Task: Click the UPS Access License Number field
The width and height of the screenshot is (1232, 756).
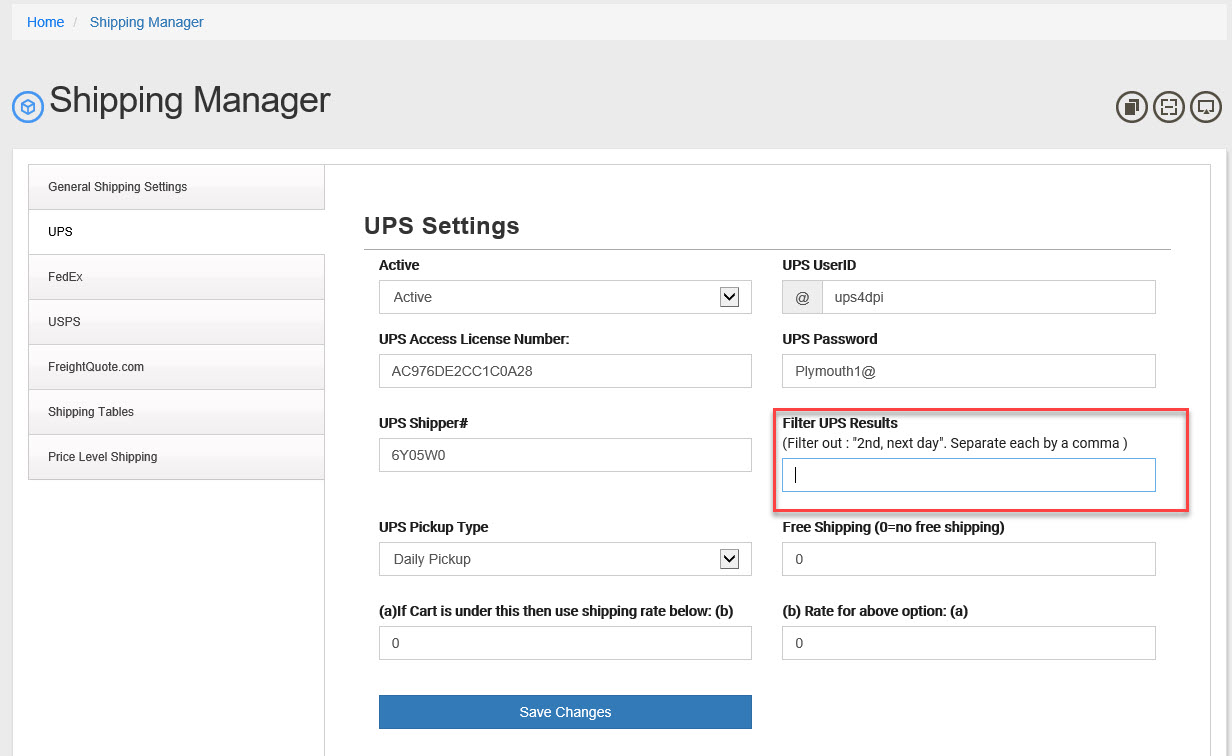Action: (x=565, y=371)
